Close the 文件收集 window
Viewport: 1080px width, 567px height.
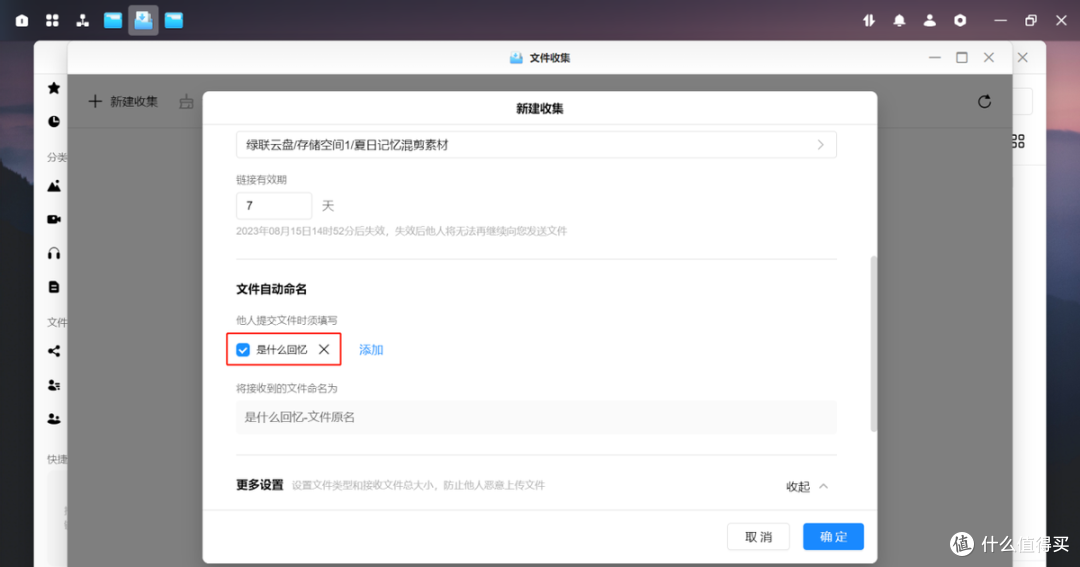coord(988,58)
